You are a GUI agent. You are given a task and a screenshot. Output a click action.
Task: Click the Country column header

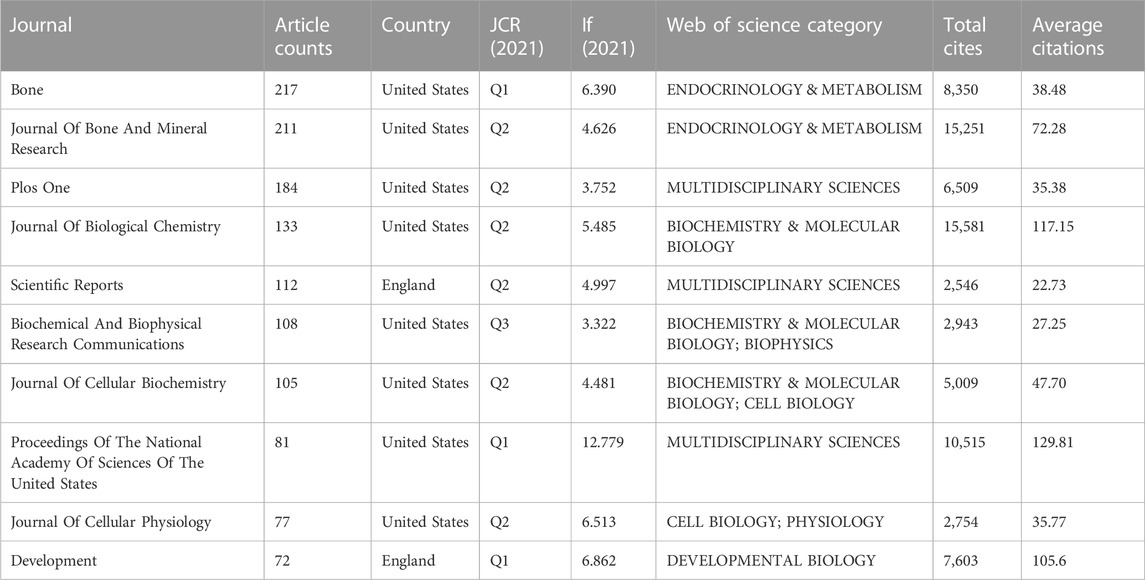click(x=425, y=36)
